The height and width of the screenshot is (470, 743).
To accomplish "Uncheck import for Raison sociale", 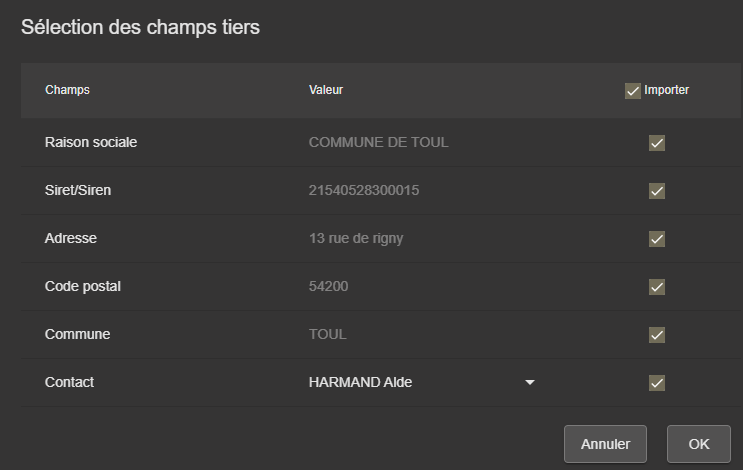I will (657, 143).
